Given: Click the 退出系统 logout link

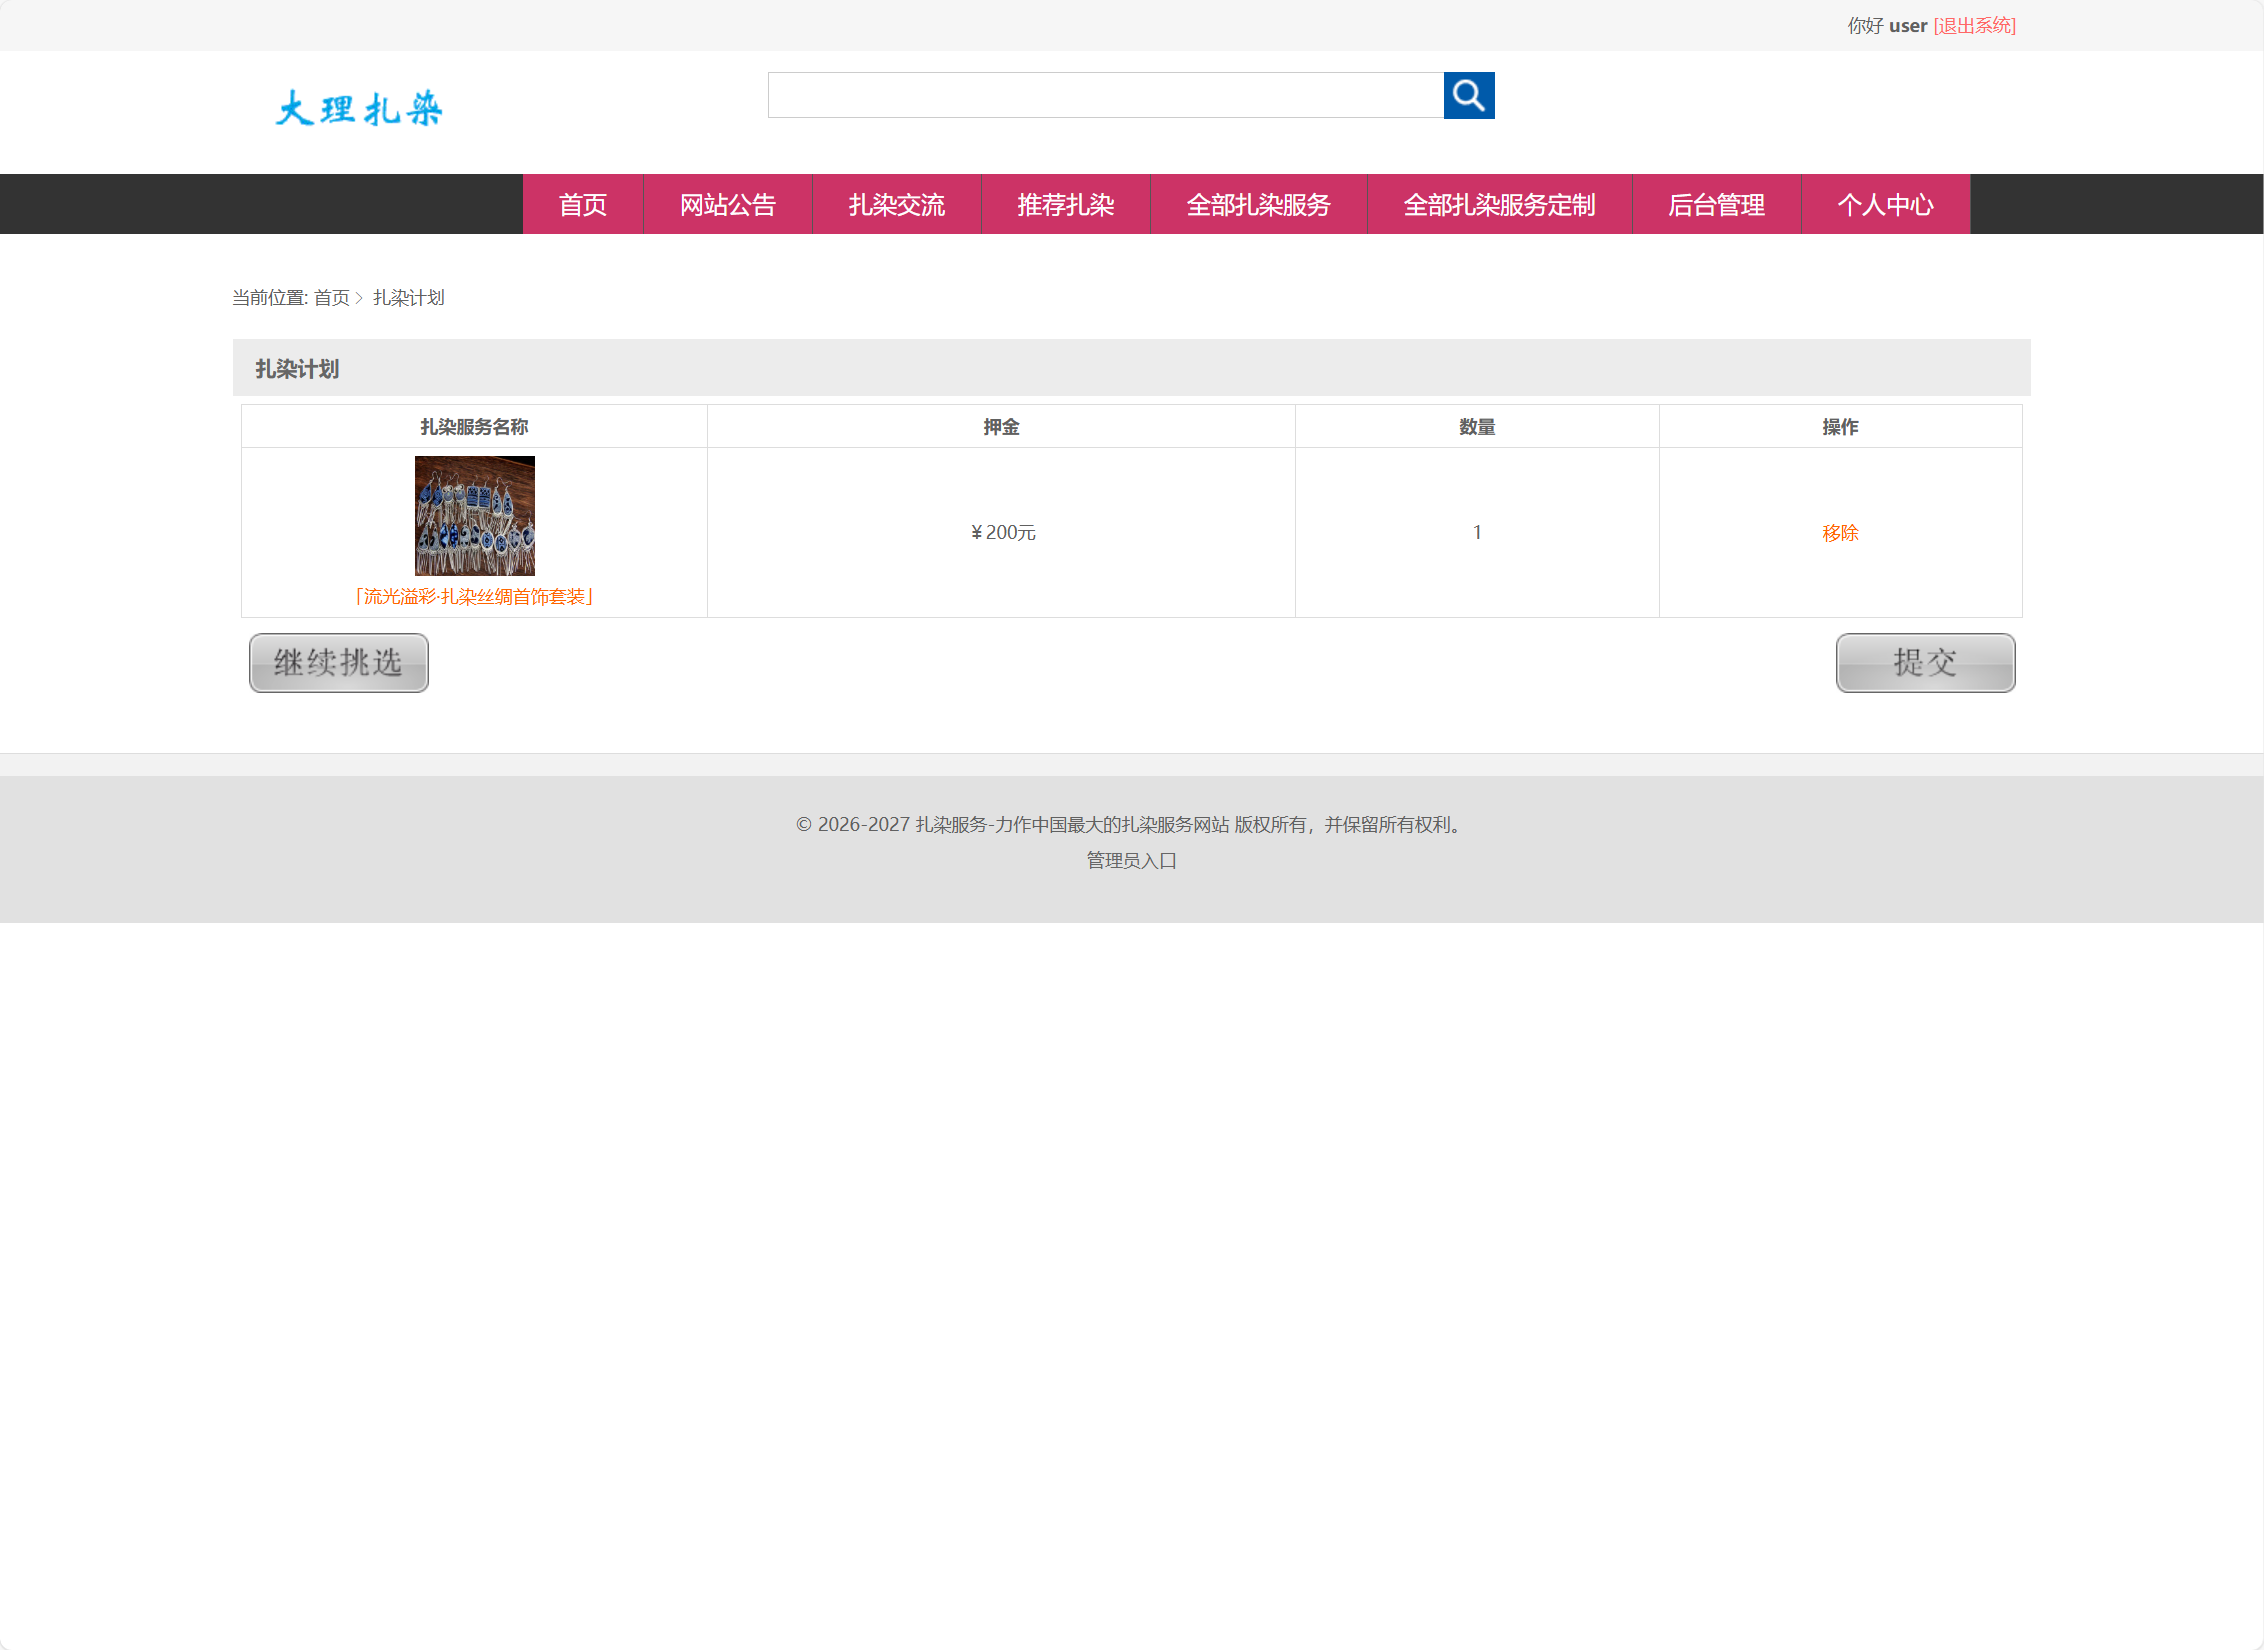Looking at the screenshot, I should click(x=1974, y=25).
